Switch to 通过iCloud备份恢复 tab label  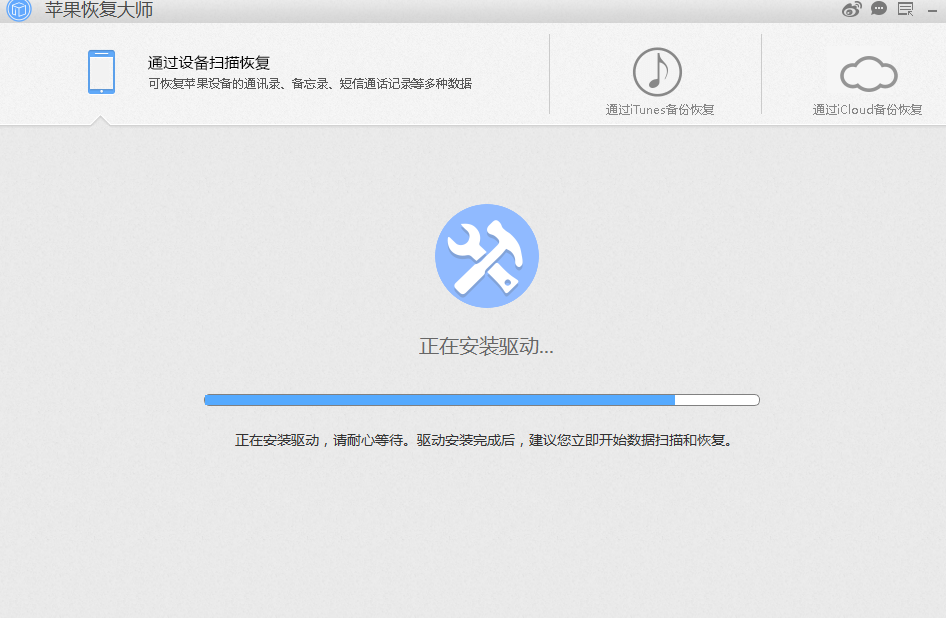[x=868, y=110]
